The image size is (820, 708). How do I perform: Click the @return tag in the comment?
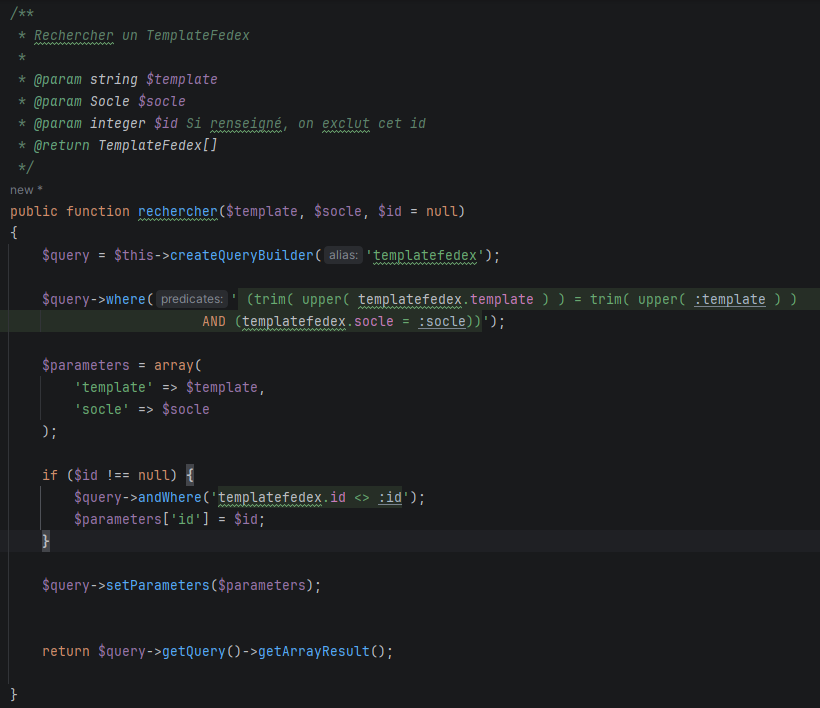(x=61, y=145)
